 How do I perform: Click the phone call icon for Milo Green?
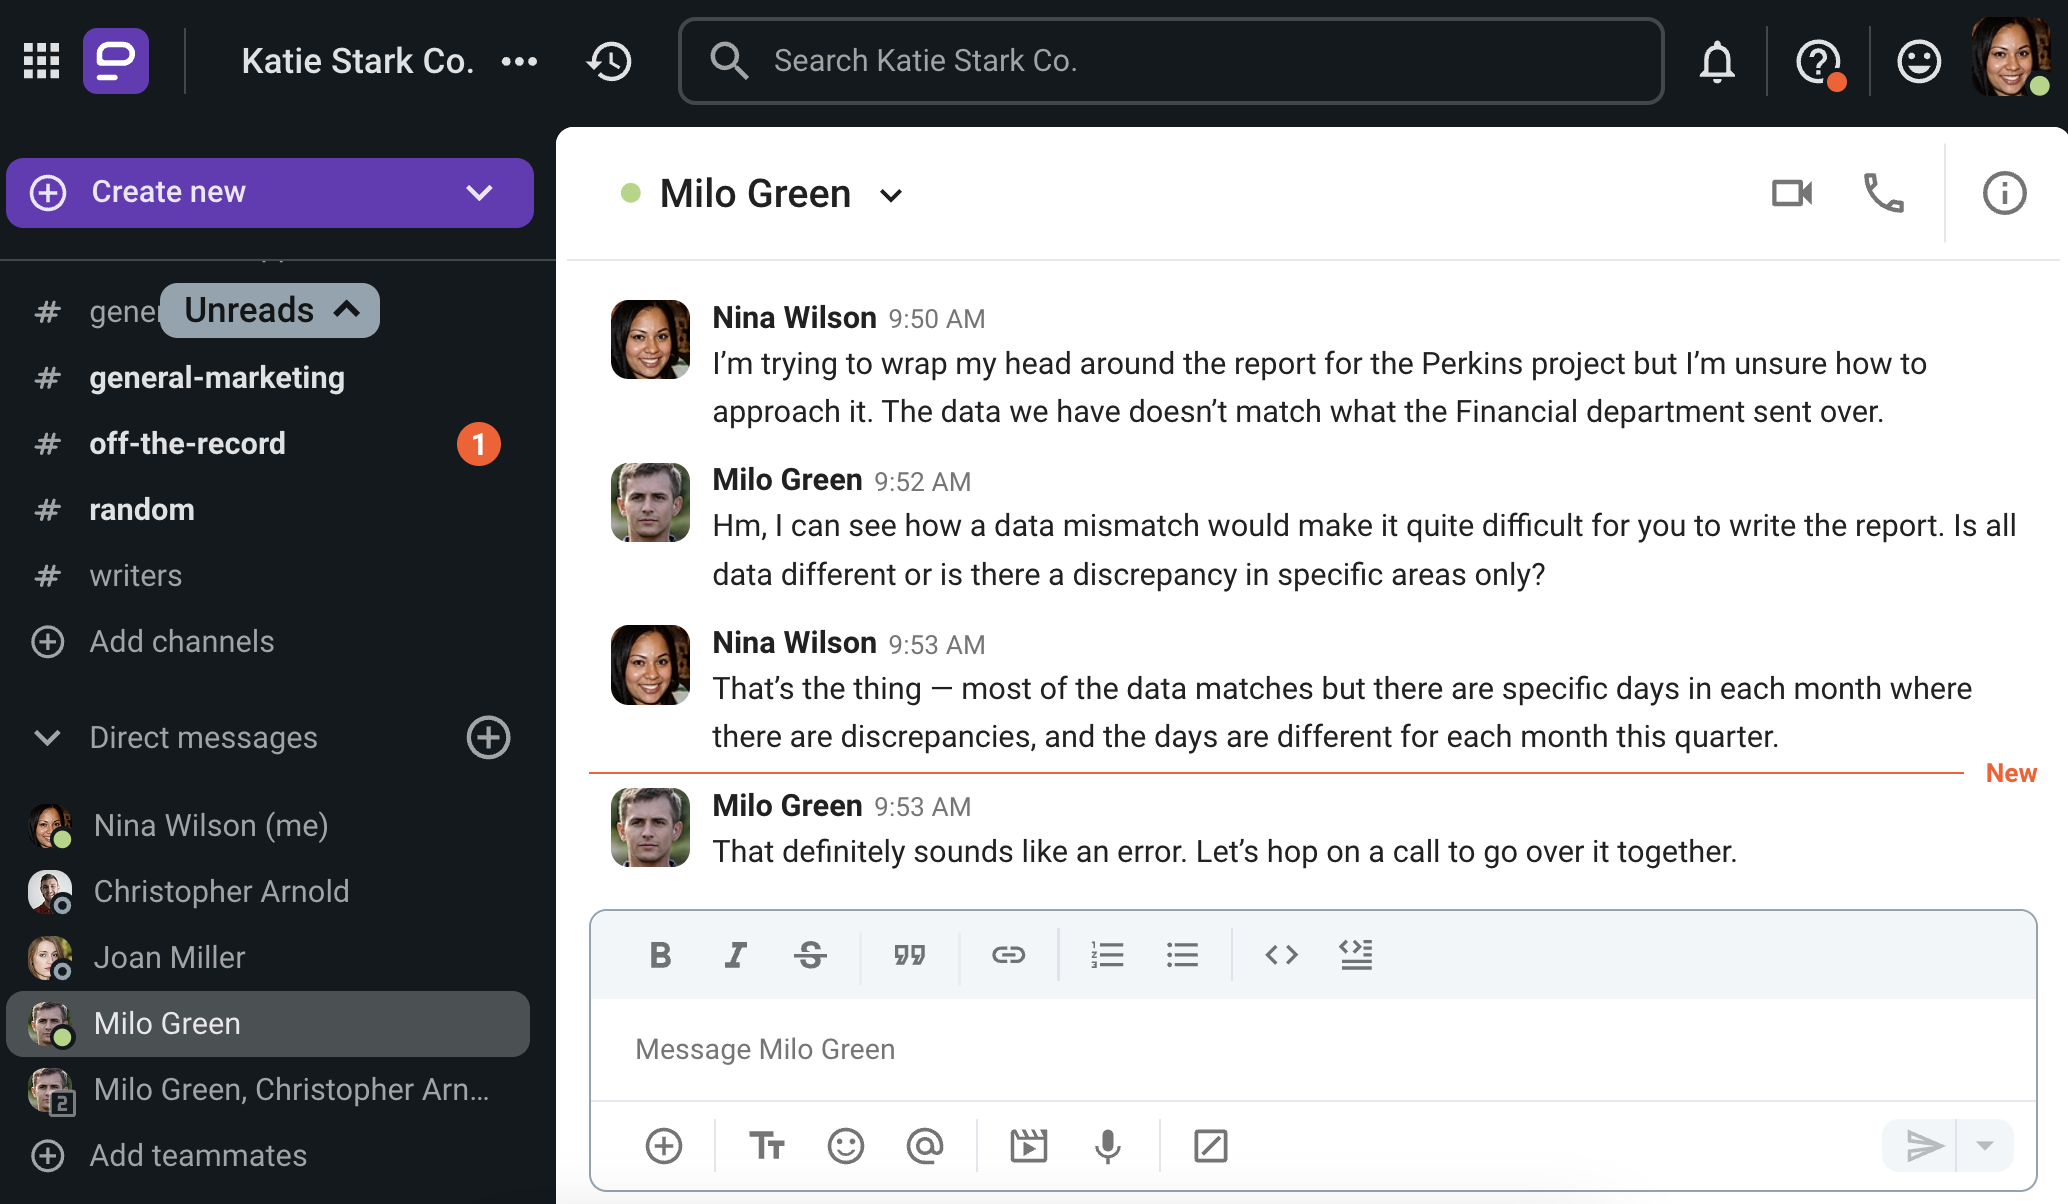pyautogui.click(x=1882, y=194)
